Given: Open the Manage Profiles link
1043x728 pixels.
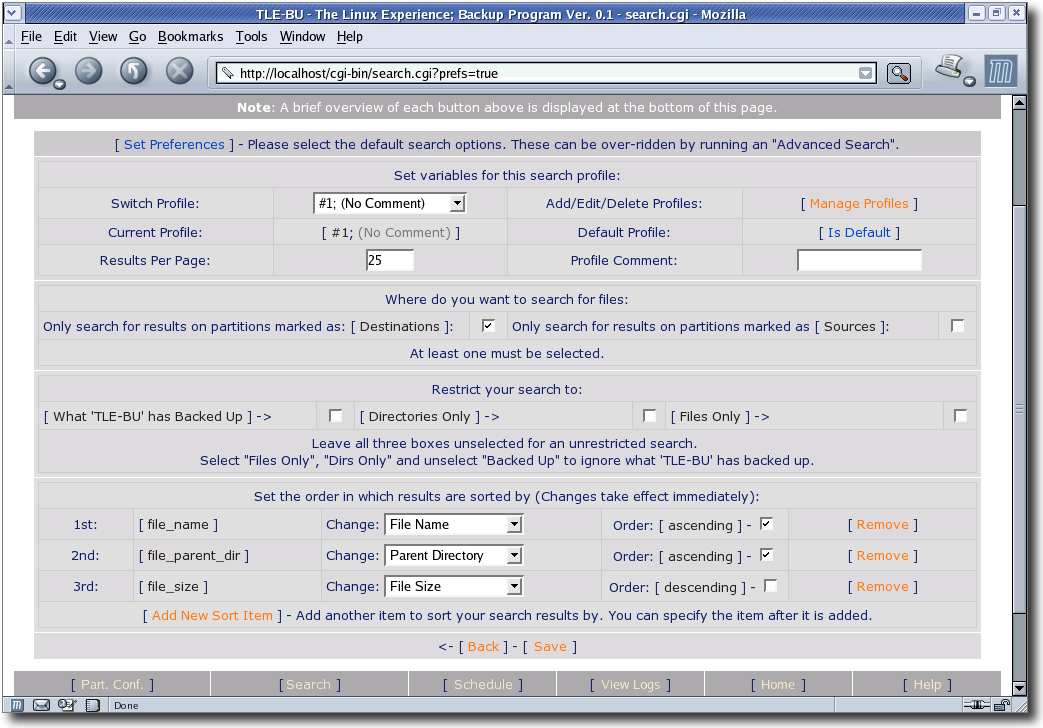Looking at the screenshot, I should click(x=859, y=204).
